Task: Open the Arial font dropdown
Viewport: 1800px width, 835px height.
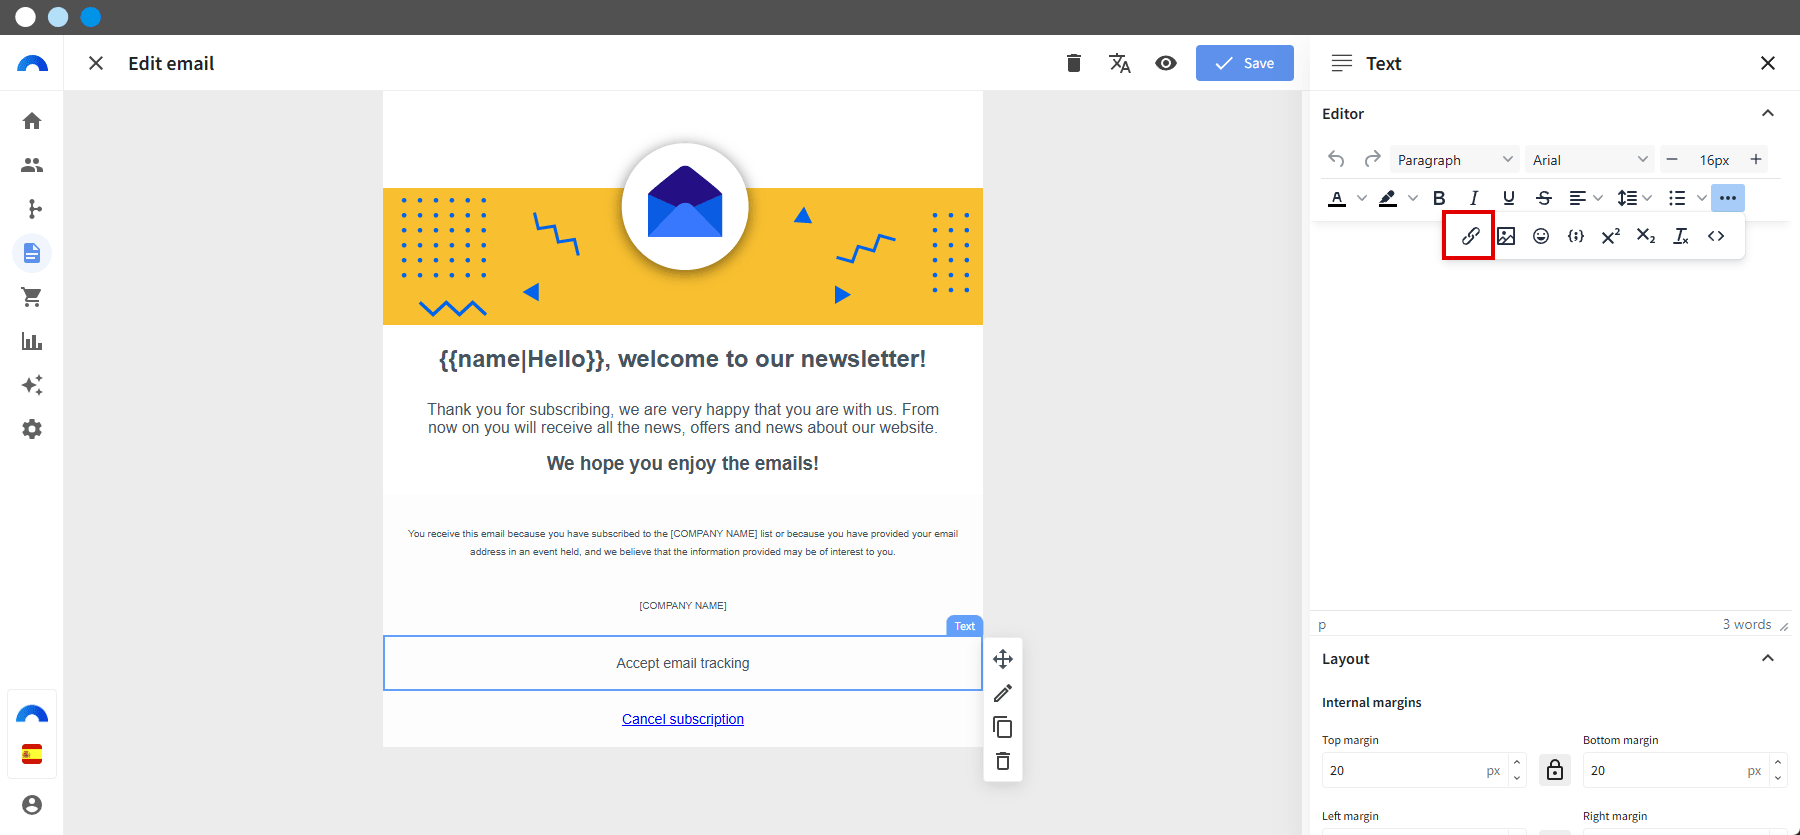Action: point(1590,160)
